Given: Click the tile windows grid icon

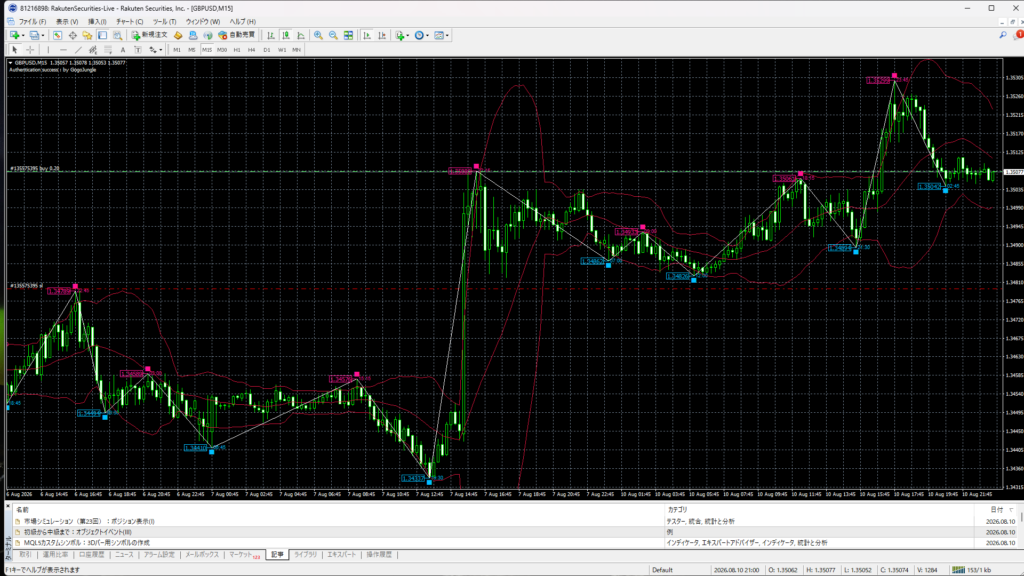Looking at the screenshot, I should point(349,35).
